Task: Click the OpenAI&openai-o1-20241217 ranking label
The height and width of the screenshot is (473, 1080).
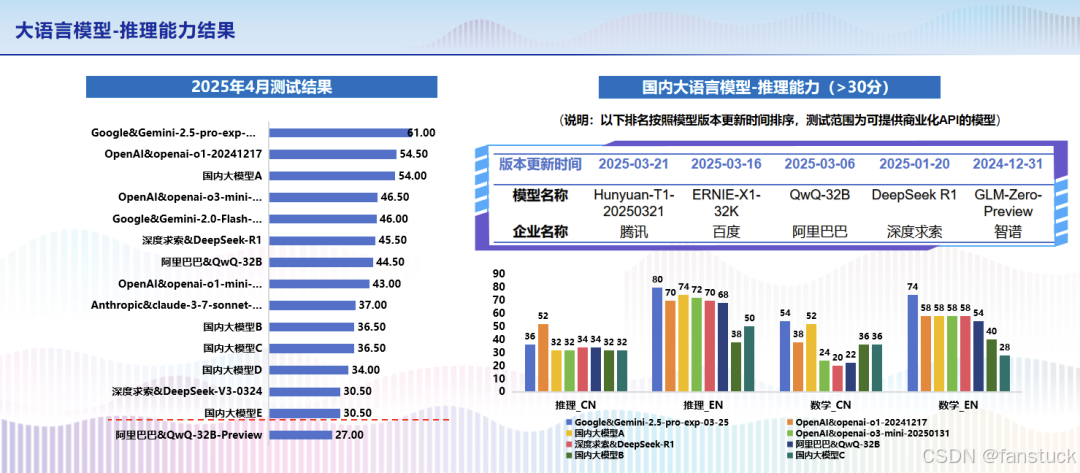Action: [x=183, y=154]
